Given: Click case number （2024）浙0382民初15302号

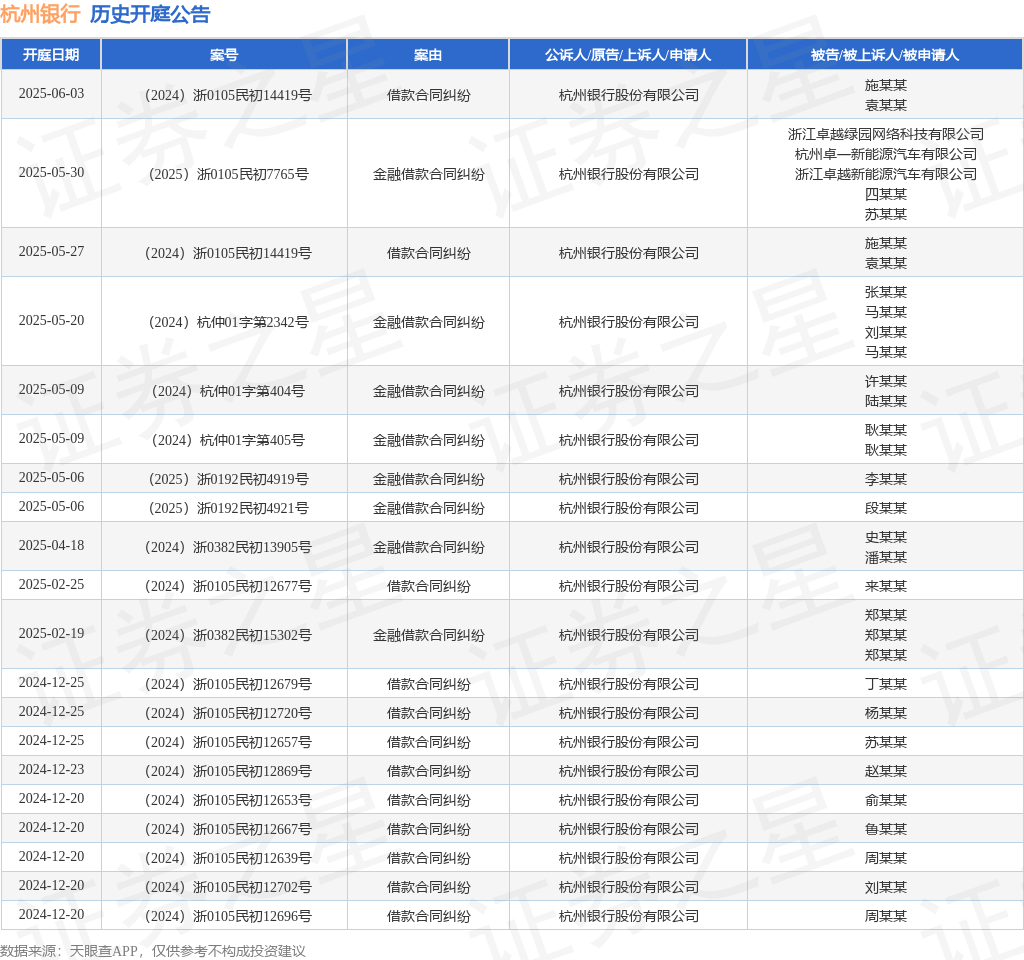Looking at the screenshot, I should pos(225,635).
